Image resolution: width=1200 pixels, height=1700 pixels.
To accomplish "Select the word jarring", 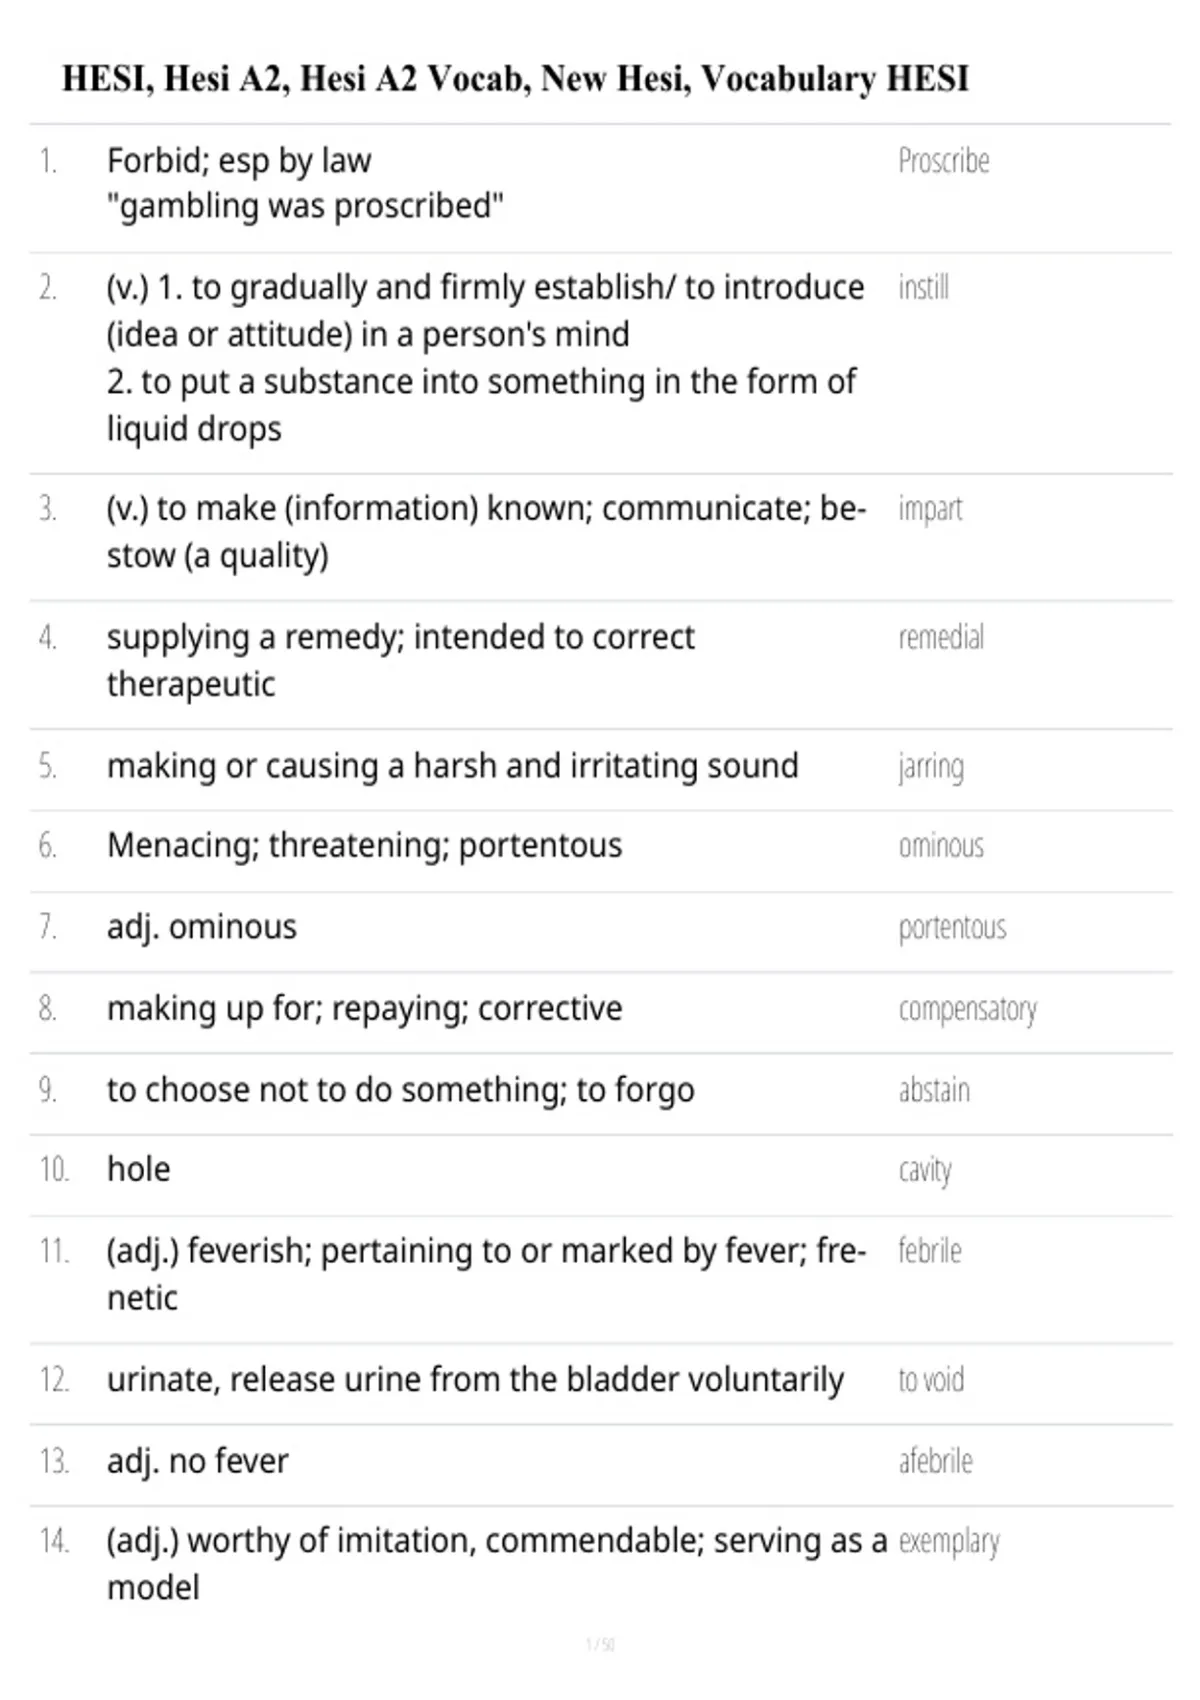I will click(931, 767).
